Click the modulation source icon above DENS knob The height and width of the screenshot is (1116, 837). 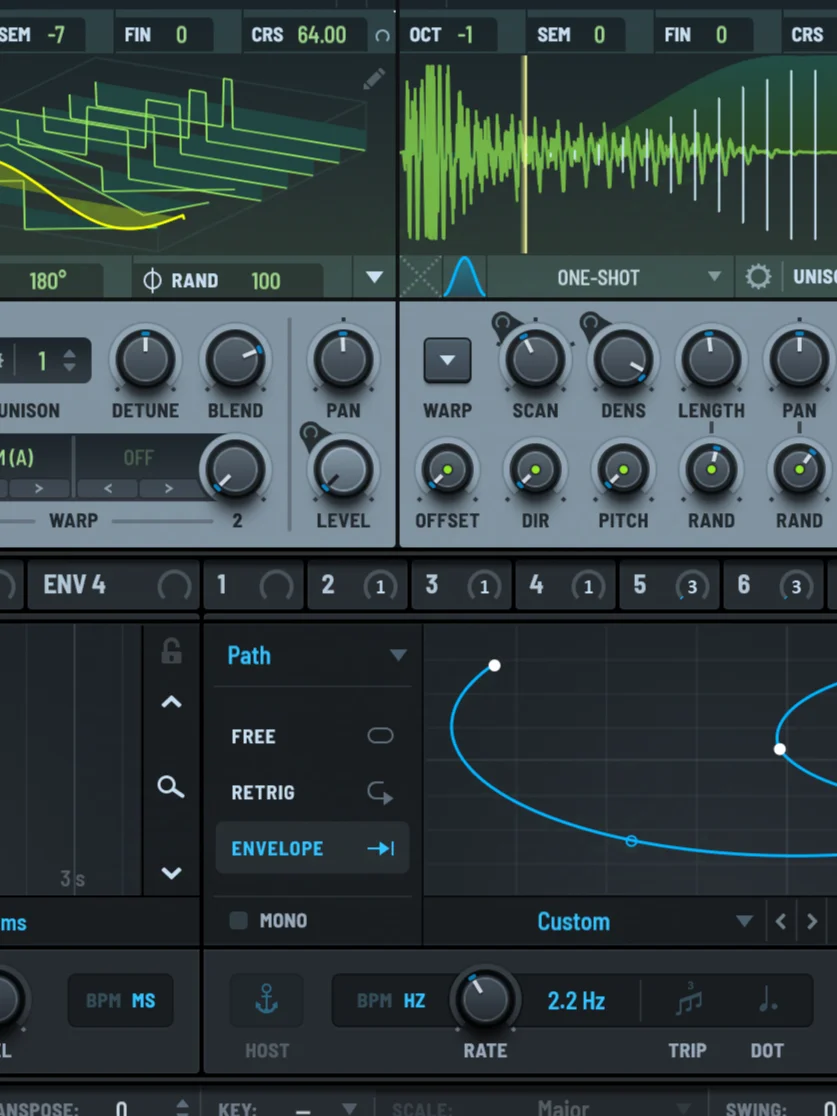591,325
